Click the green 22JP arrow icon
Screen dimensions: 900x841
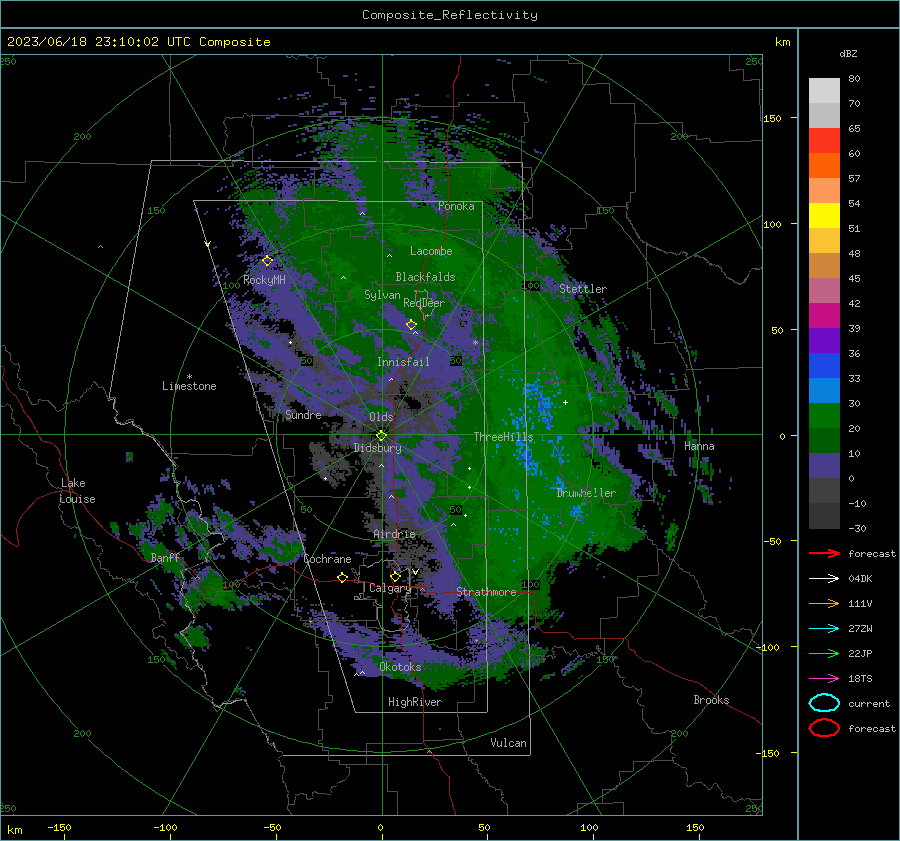click(824, 653)
